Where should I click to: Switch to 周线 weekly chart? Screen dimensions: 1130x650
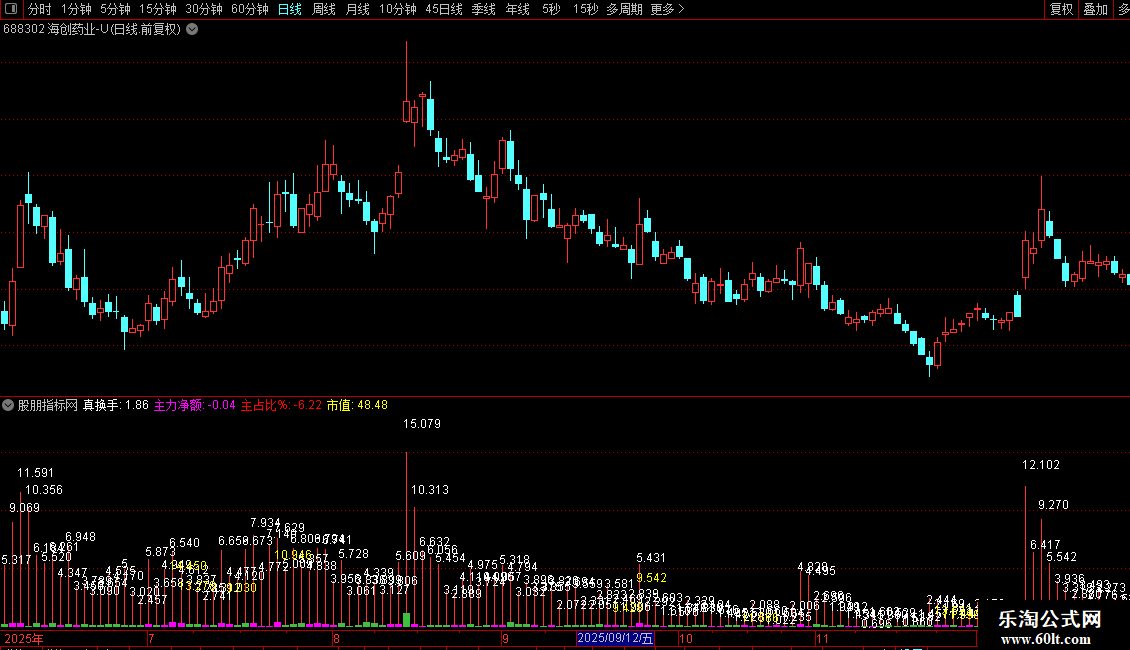coord(324,9)
